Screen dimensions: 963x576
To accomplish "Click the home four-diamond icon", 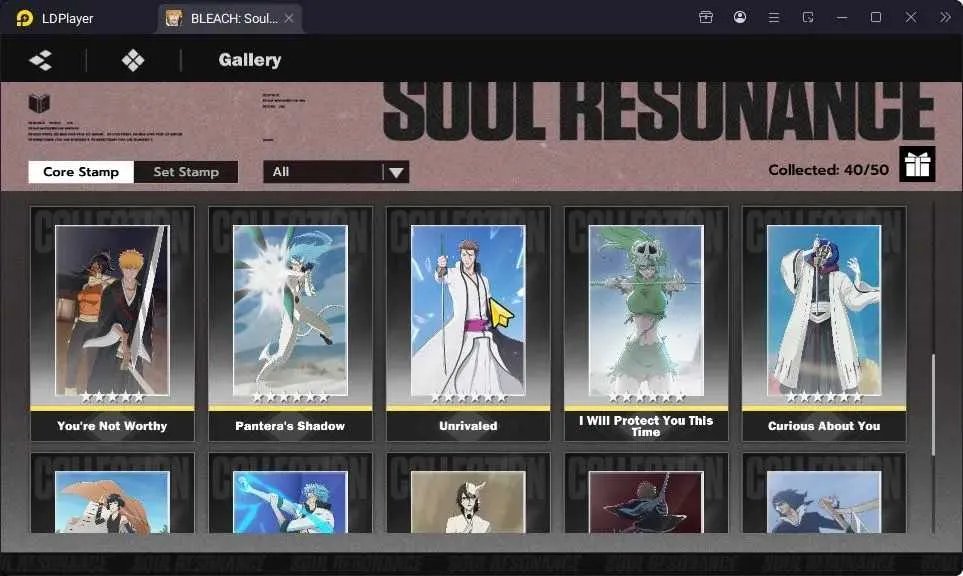I will pos(133,60).
